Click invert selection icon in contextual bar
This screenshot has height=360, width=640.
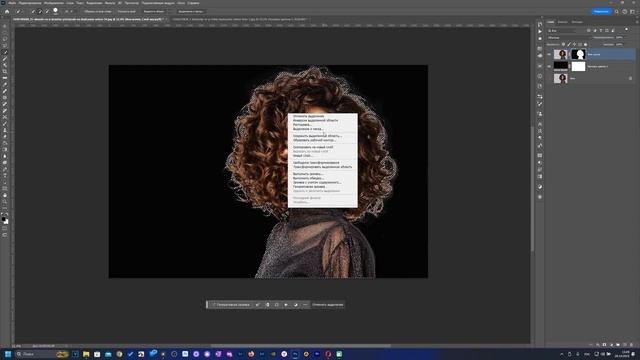point(267,304)
